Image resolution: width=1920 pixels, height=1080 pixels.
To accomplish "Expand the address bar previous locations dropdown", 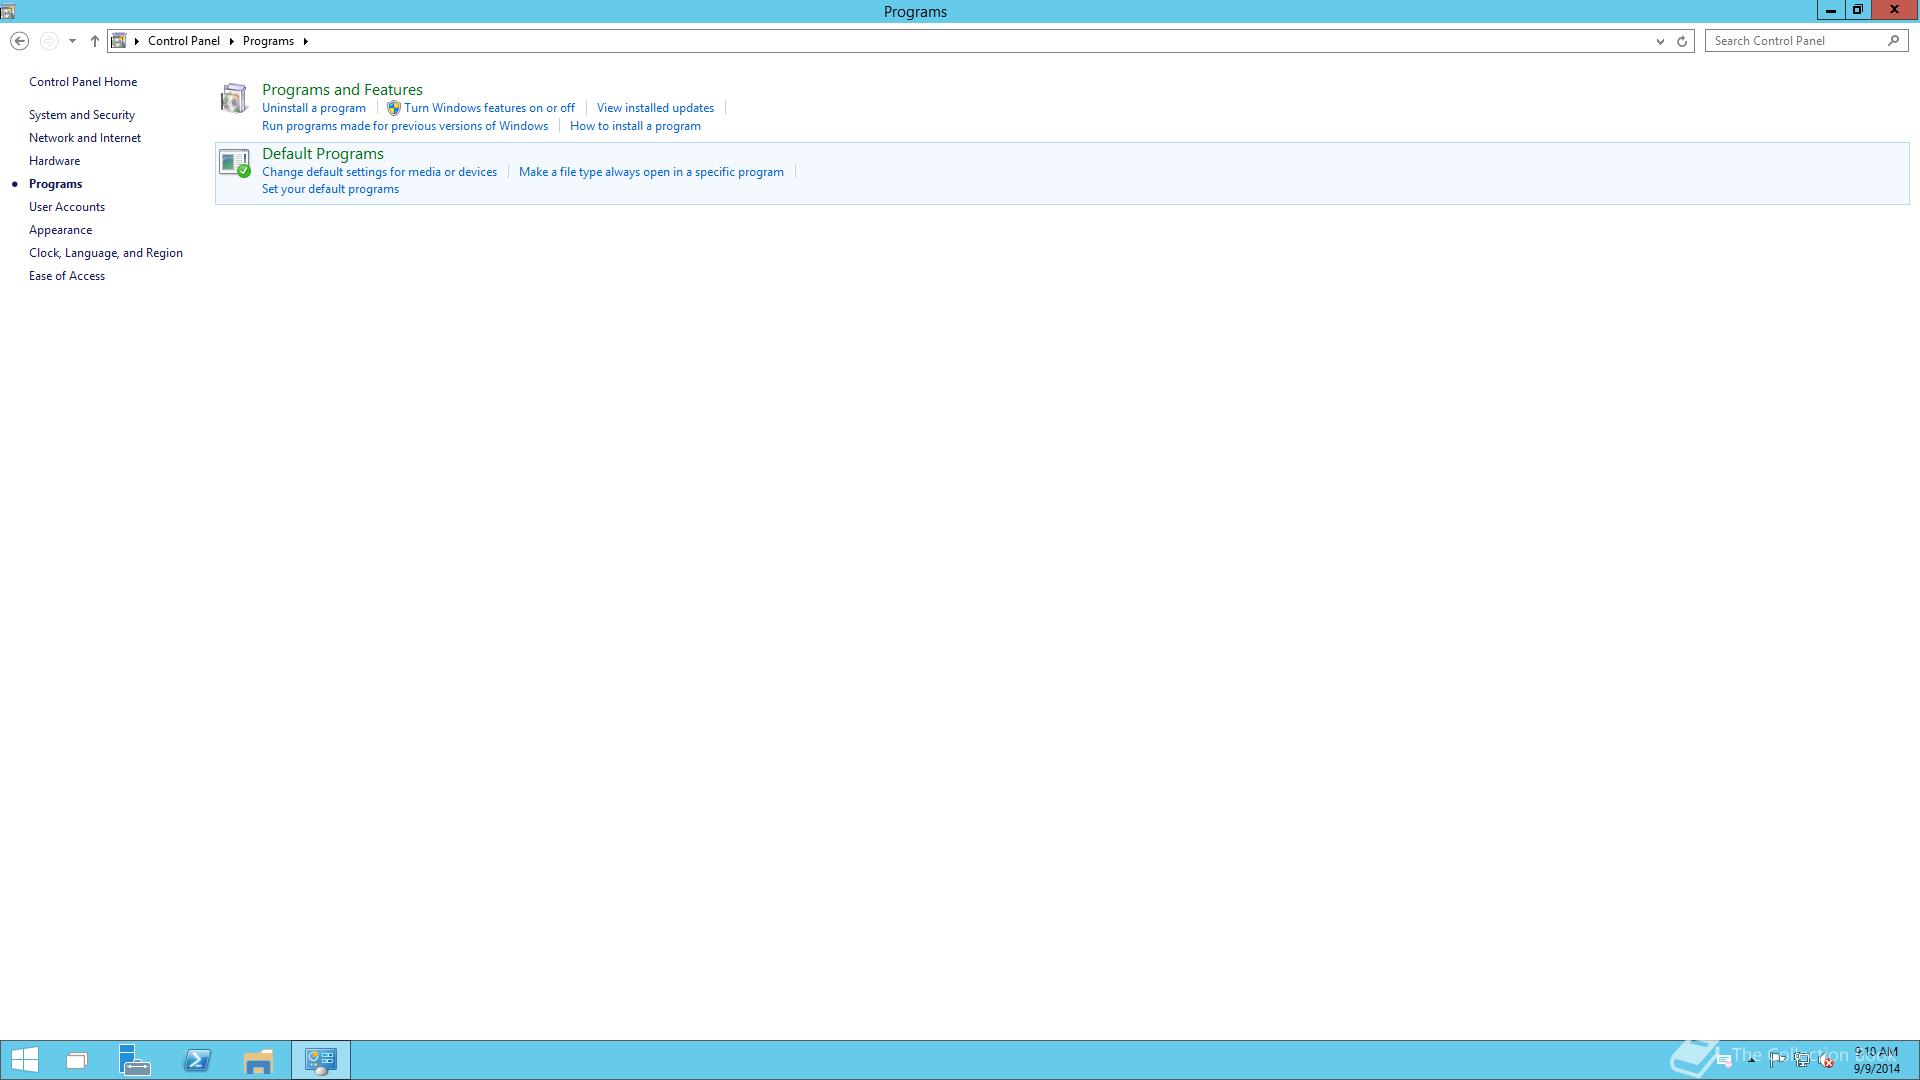I will coord(1660,41).
